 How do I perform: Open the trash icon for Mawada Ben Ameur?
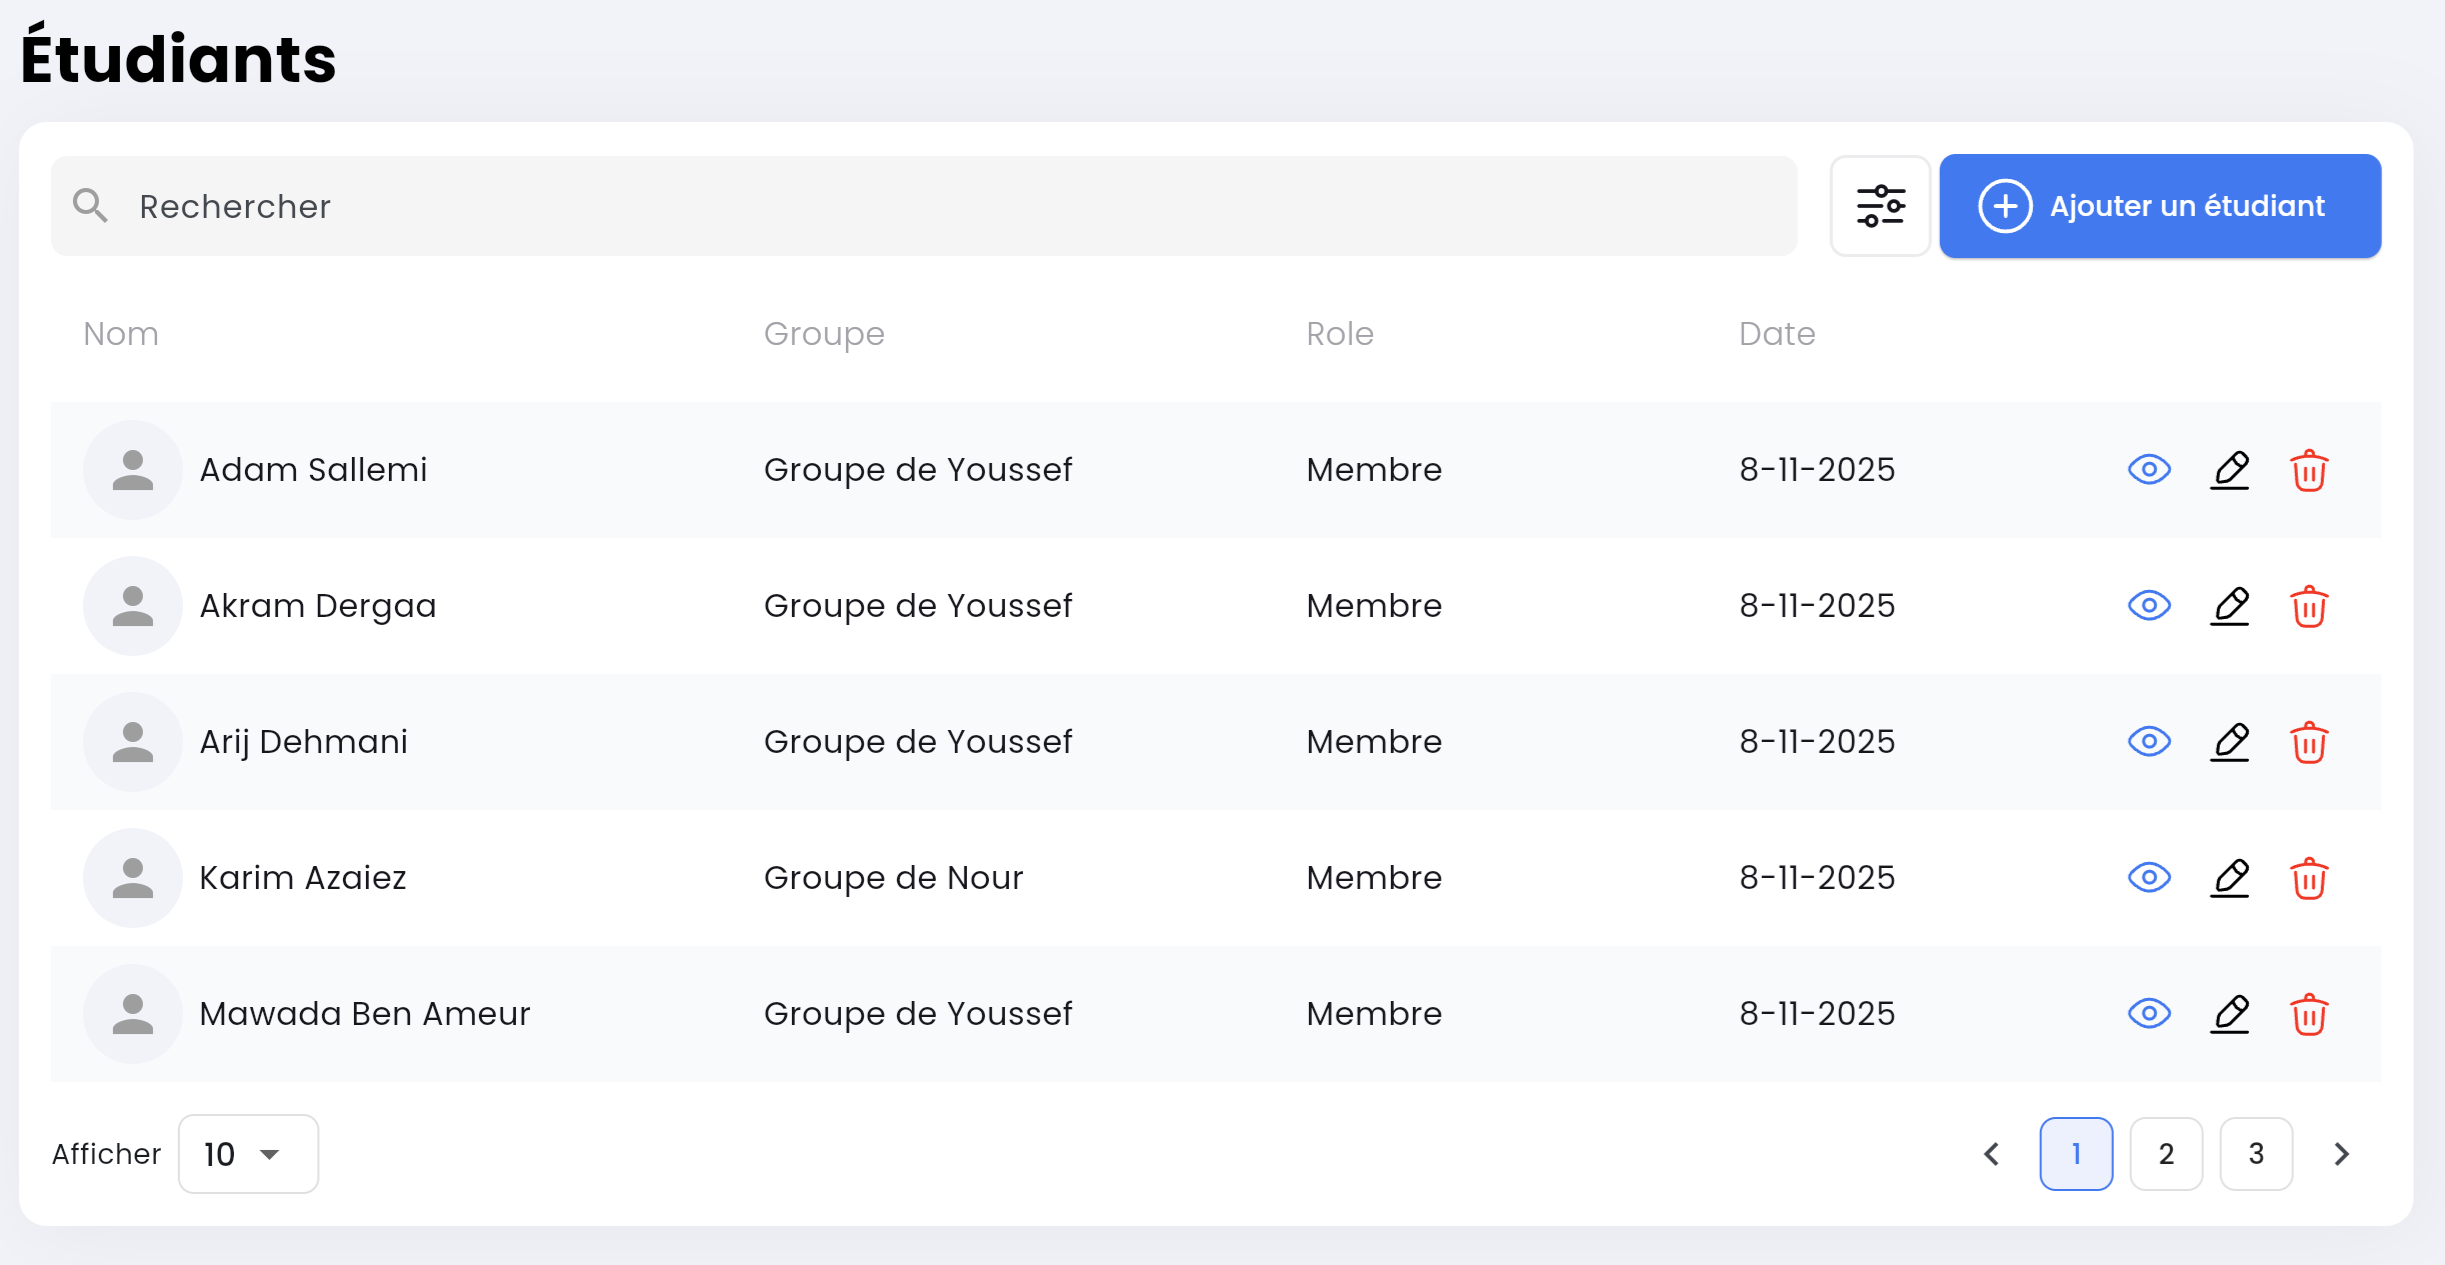tap(2310, 1014)
